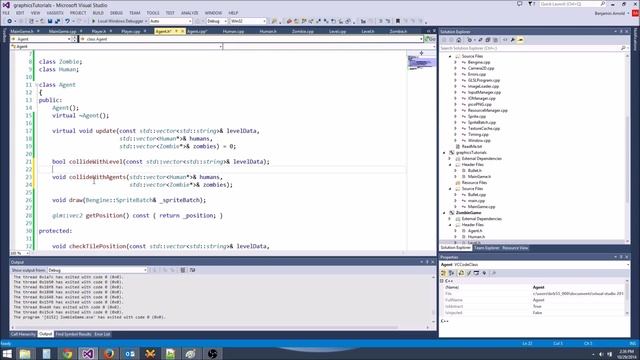The width and height of the screenshot is (640, 360).
Task: Select ResourceManager.cpp in Solution Explorer
Action: pos(487,111)
